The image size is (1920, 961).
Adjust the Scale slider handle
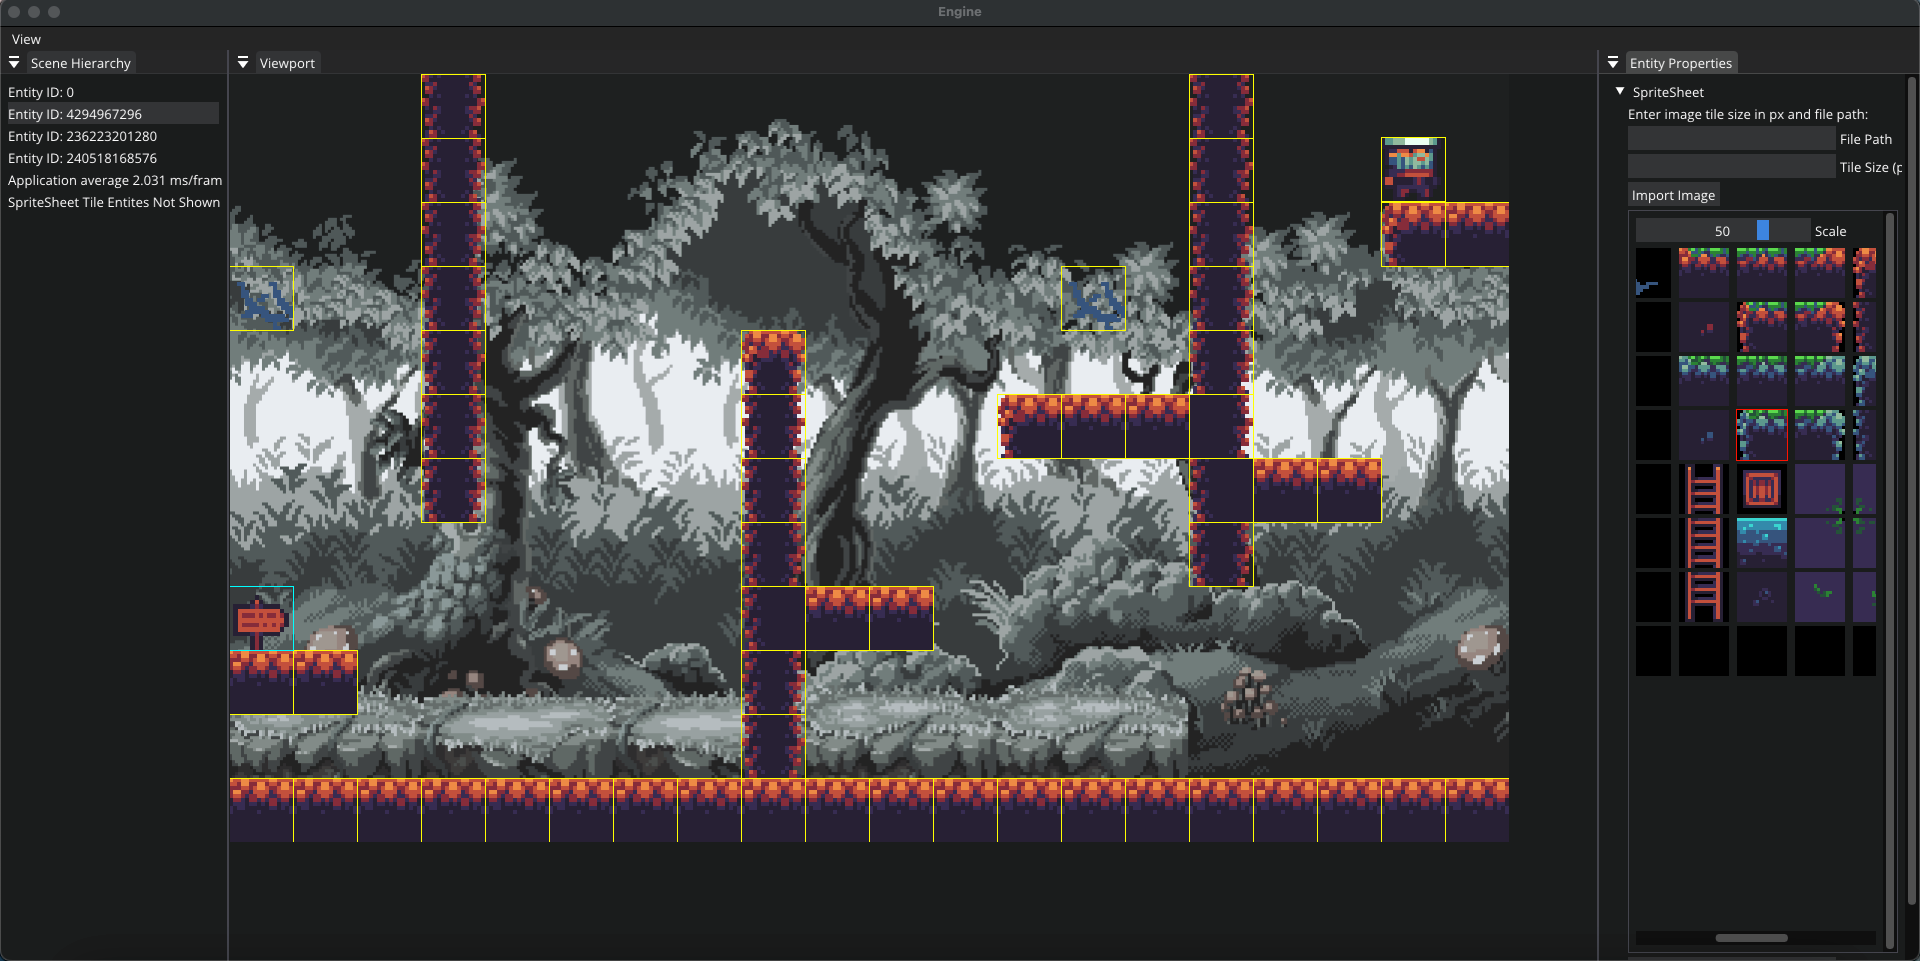pos(1763,230)
